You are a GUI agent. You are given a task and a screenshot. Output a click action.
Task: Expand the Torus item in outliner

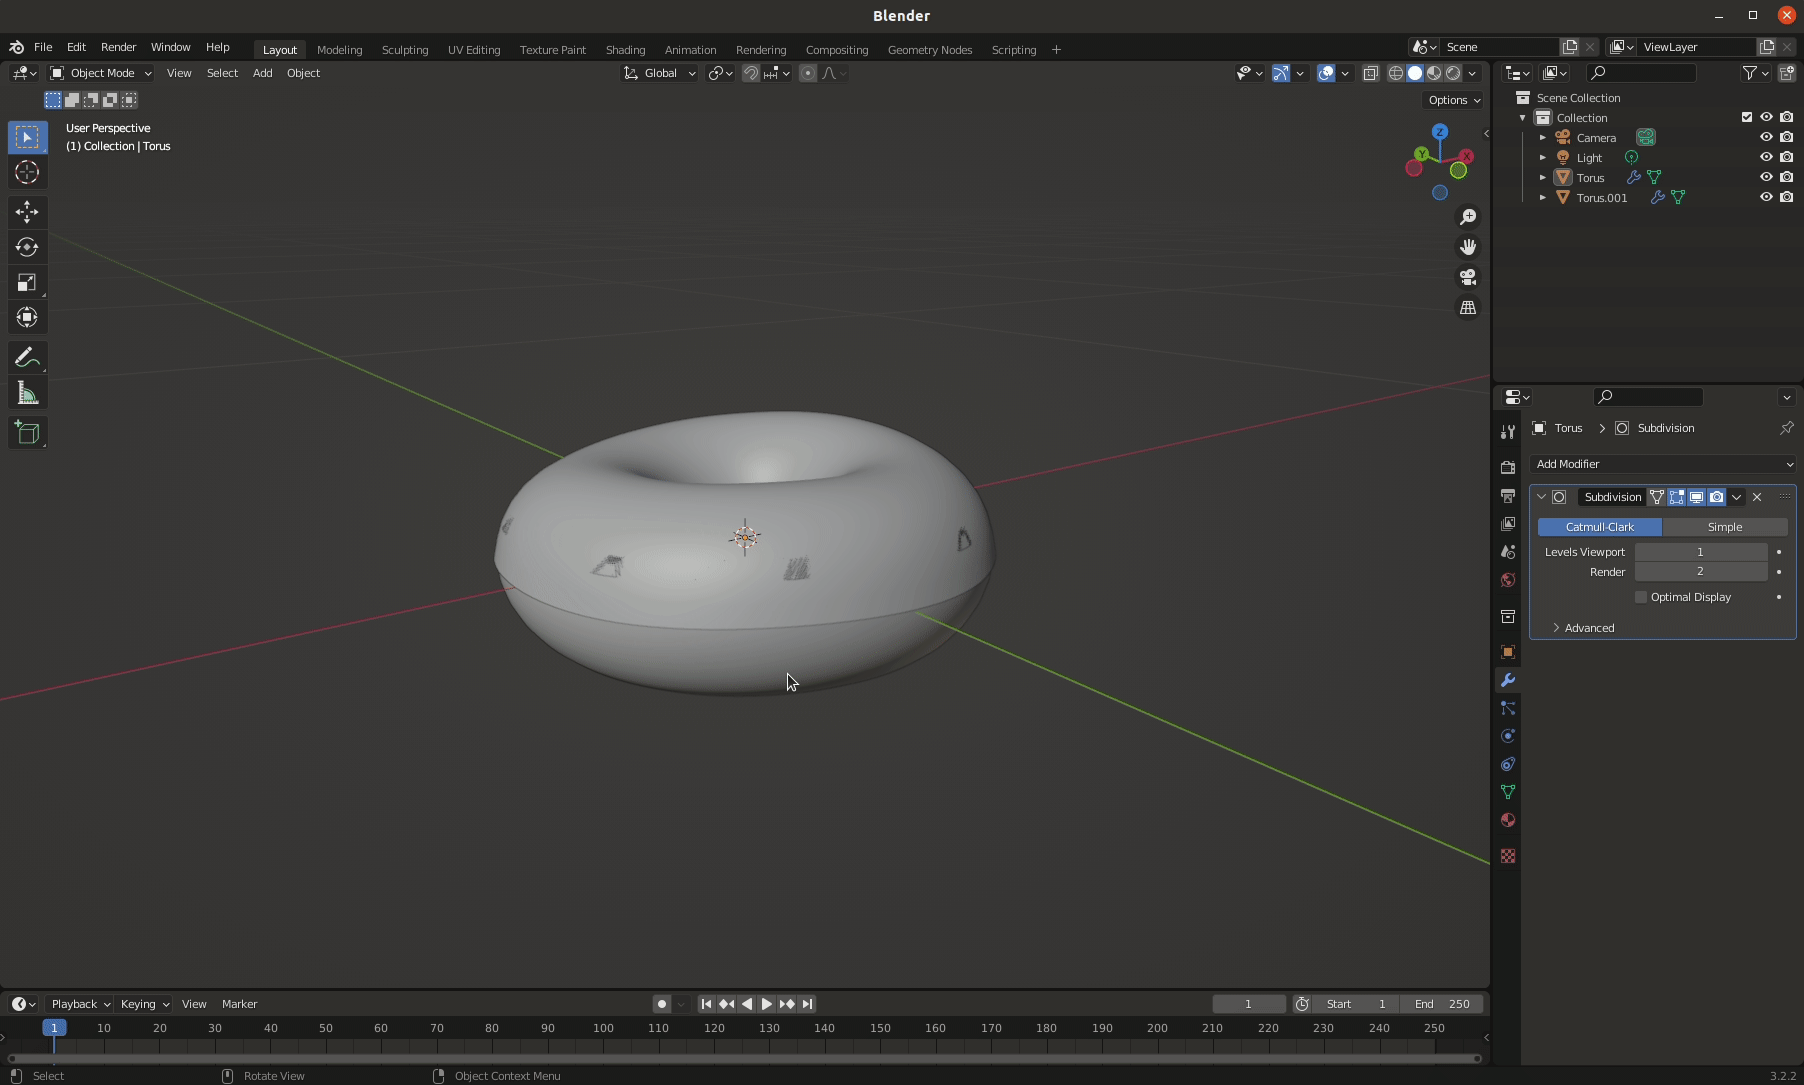point(1543,177)
